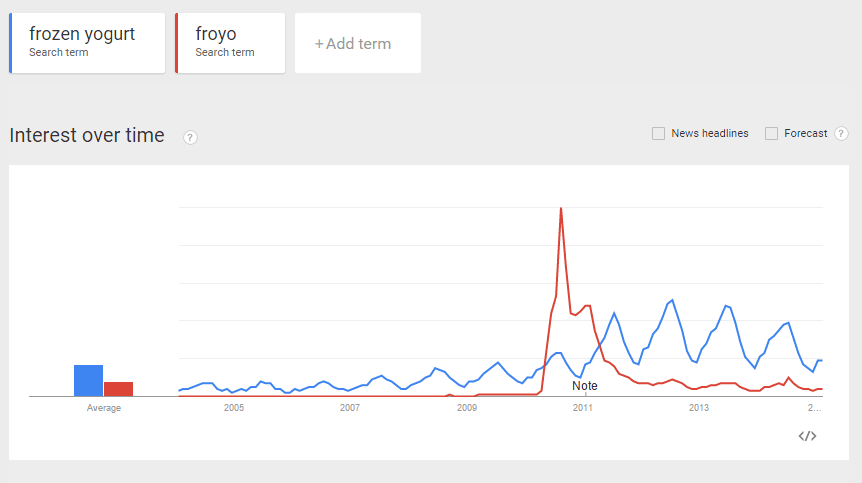Enable the Forecast checkbox
Screen dimensions: 862x483
click(771, 134)
